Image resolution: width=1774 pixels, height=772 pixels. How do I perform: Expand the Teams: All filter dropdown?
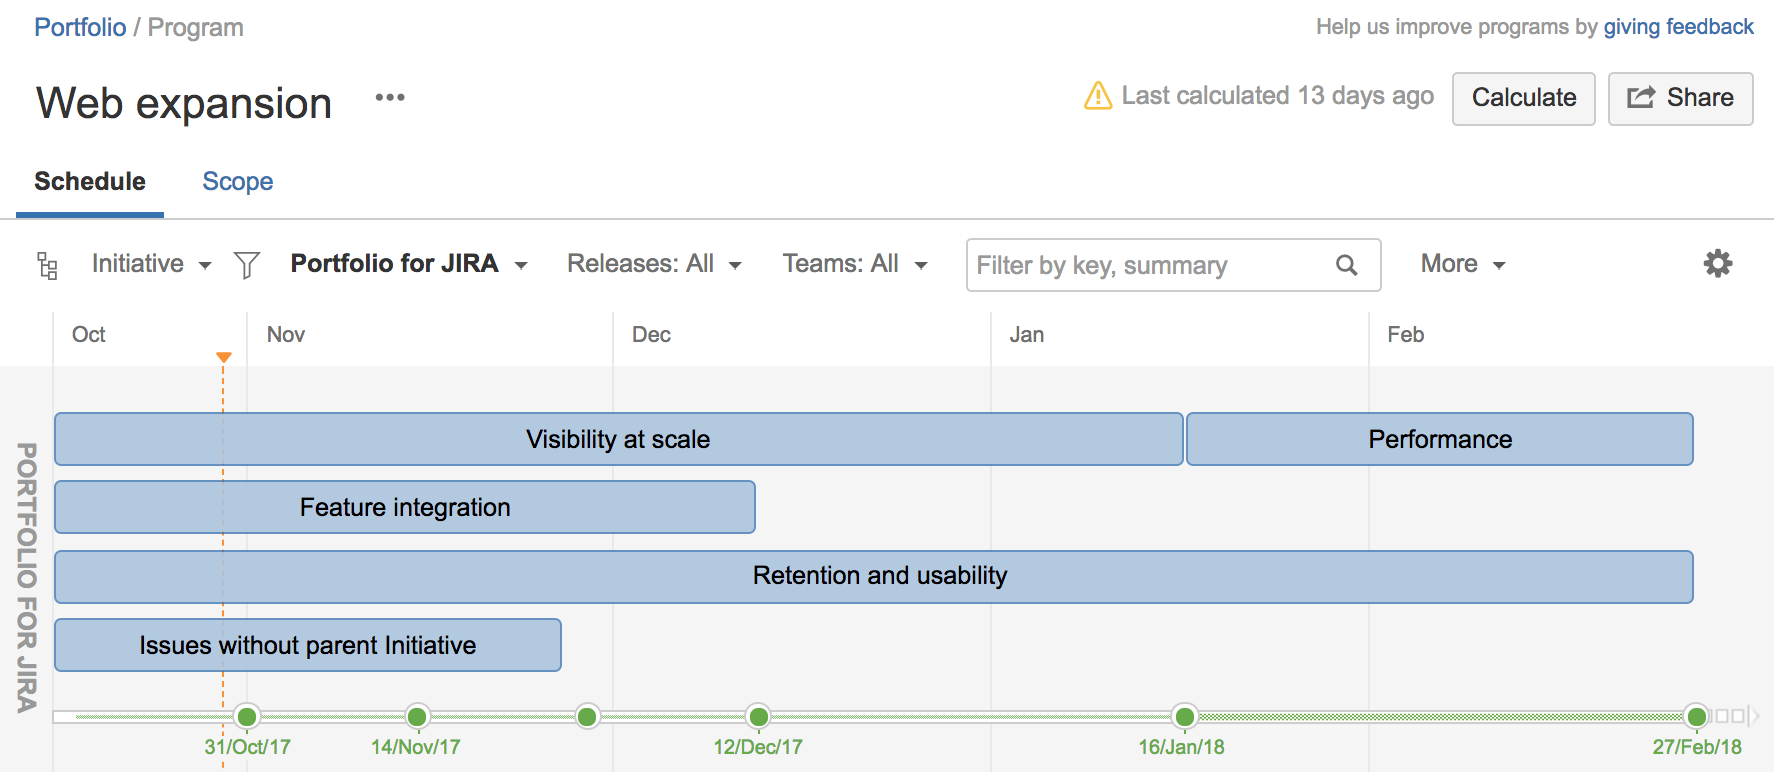(855, 264)
